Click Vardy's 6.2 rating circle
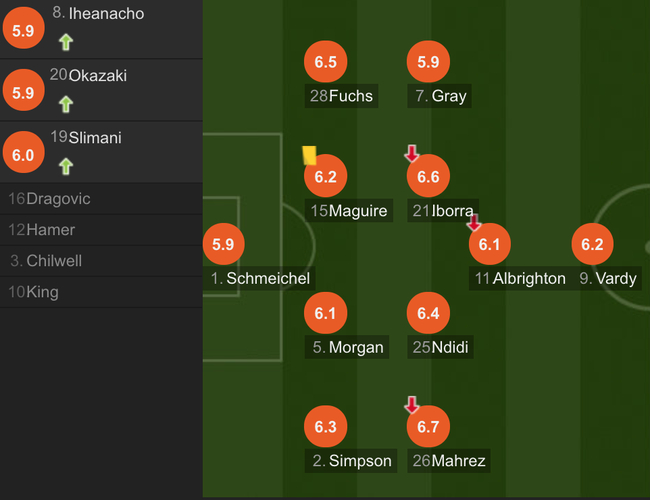The width and height of the screenshot is (650, 500). 592,244
